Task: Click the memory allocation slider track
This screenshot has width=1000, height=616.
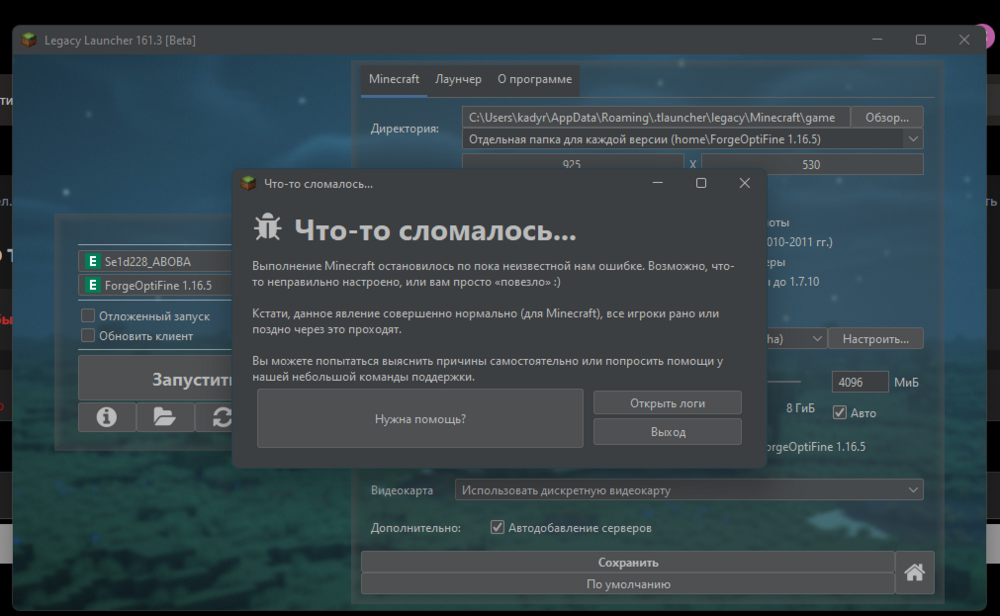Action: pyautogui.click(x=783, y=382)
